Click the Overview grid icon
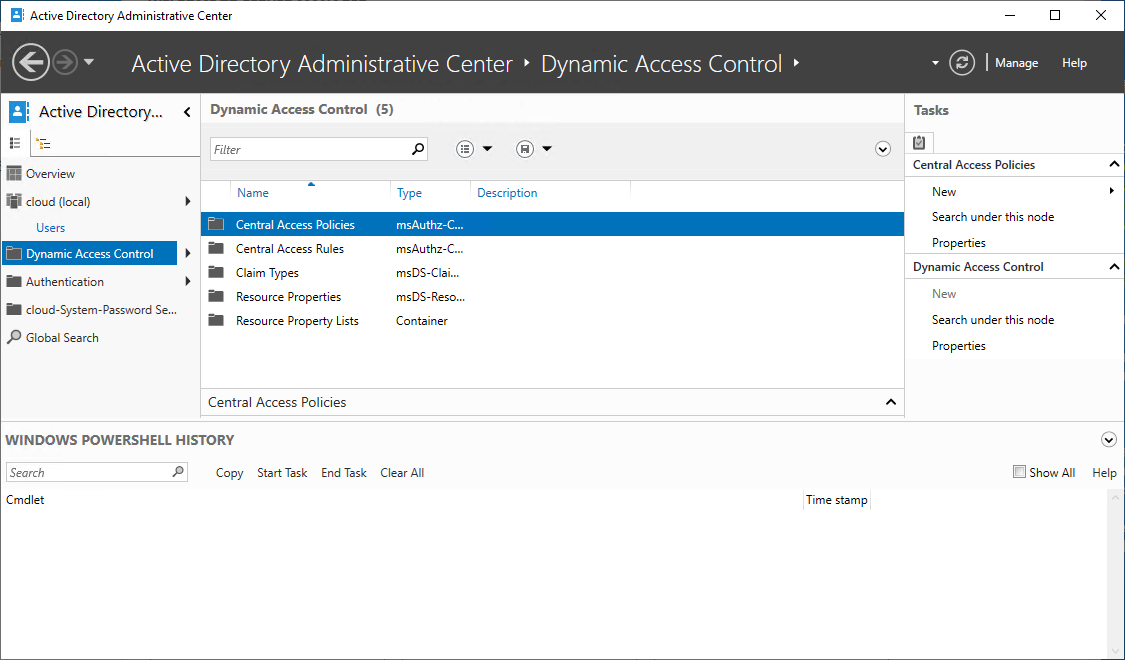This screenshot has width=1125, height=660. [x=14, y=173]
